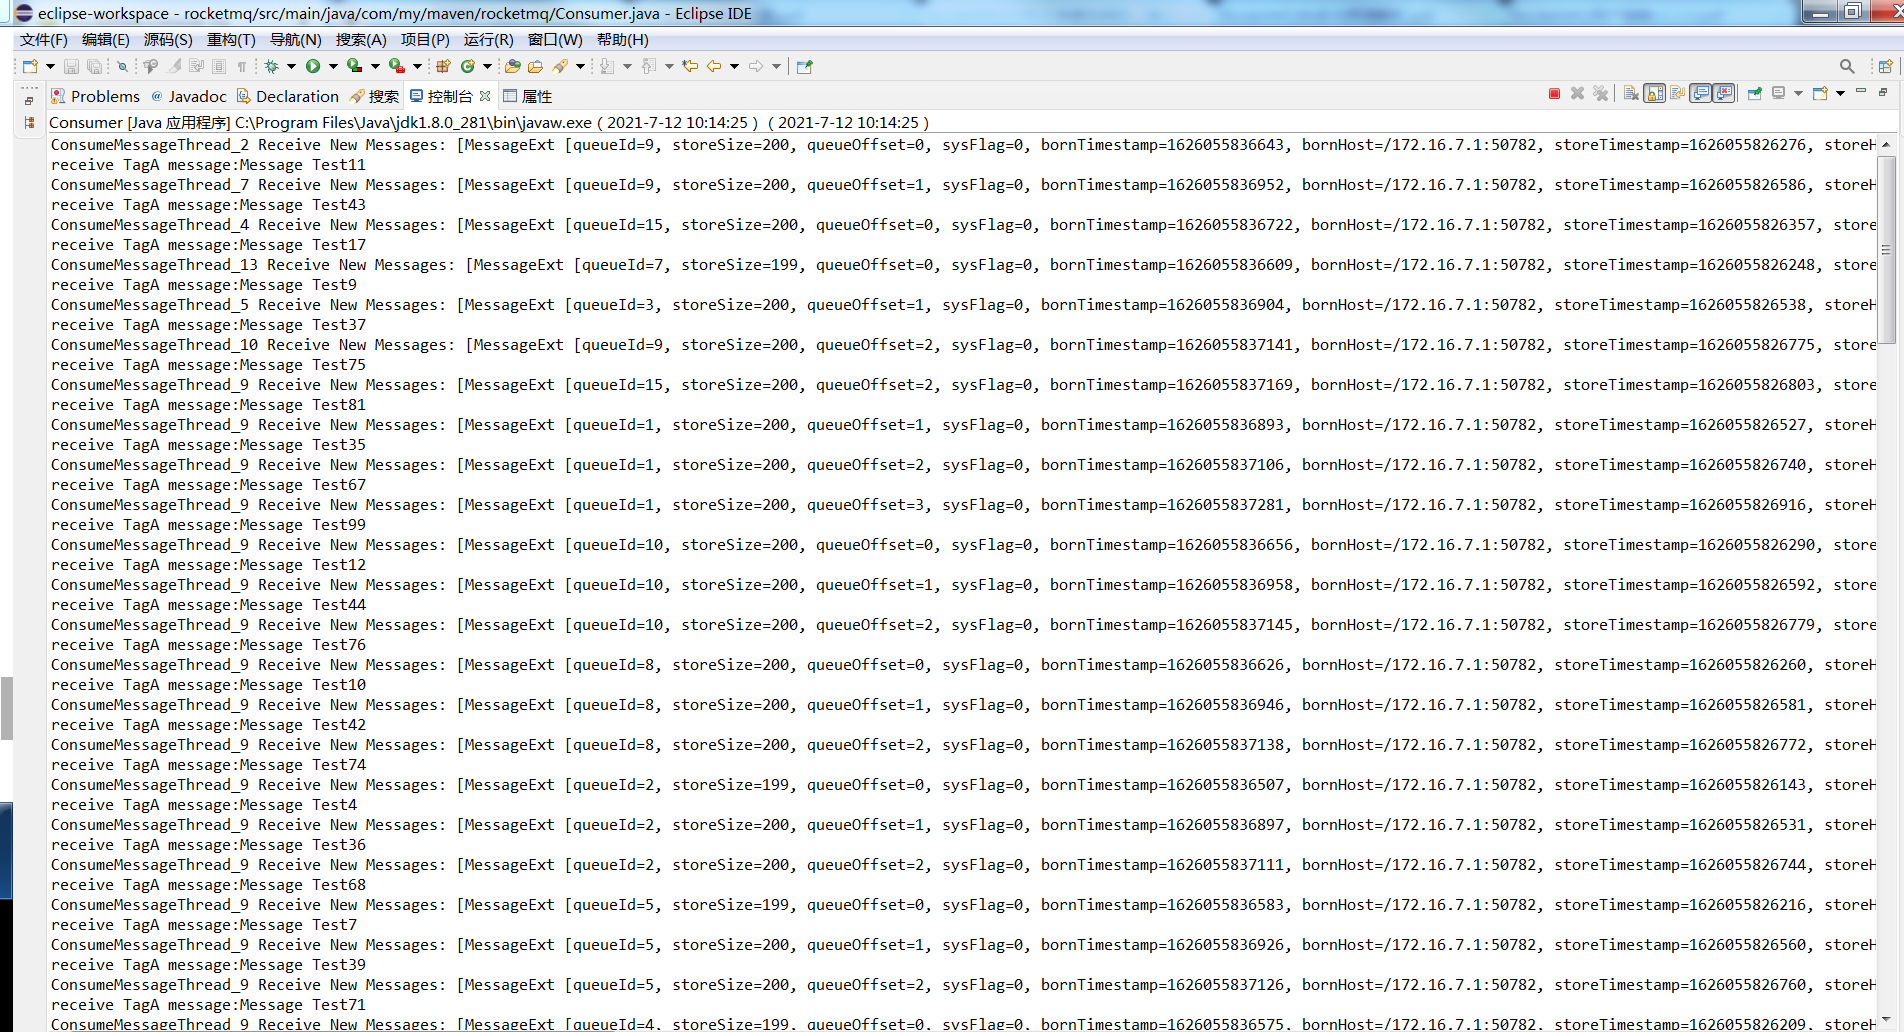1904x1032 pixels.
Task: Click the Open Perspective icon
Action: (x=1885, y=66)
